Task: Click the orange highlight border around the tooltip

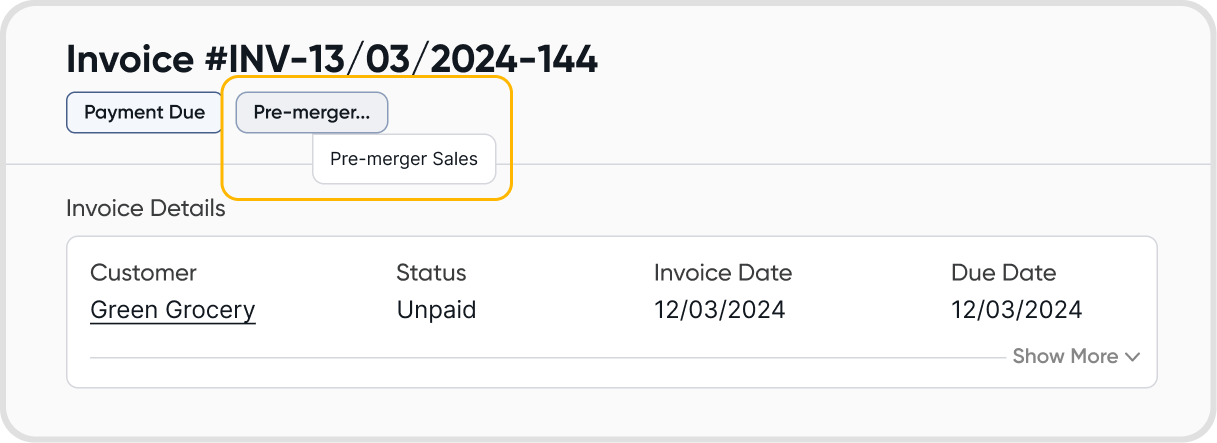Action: [x=512, y=140]
